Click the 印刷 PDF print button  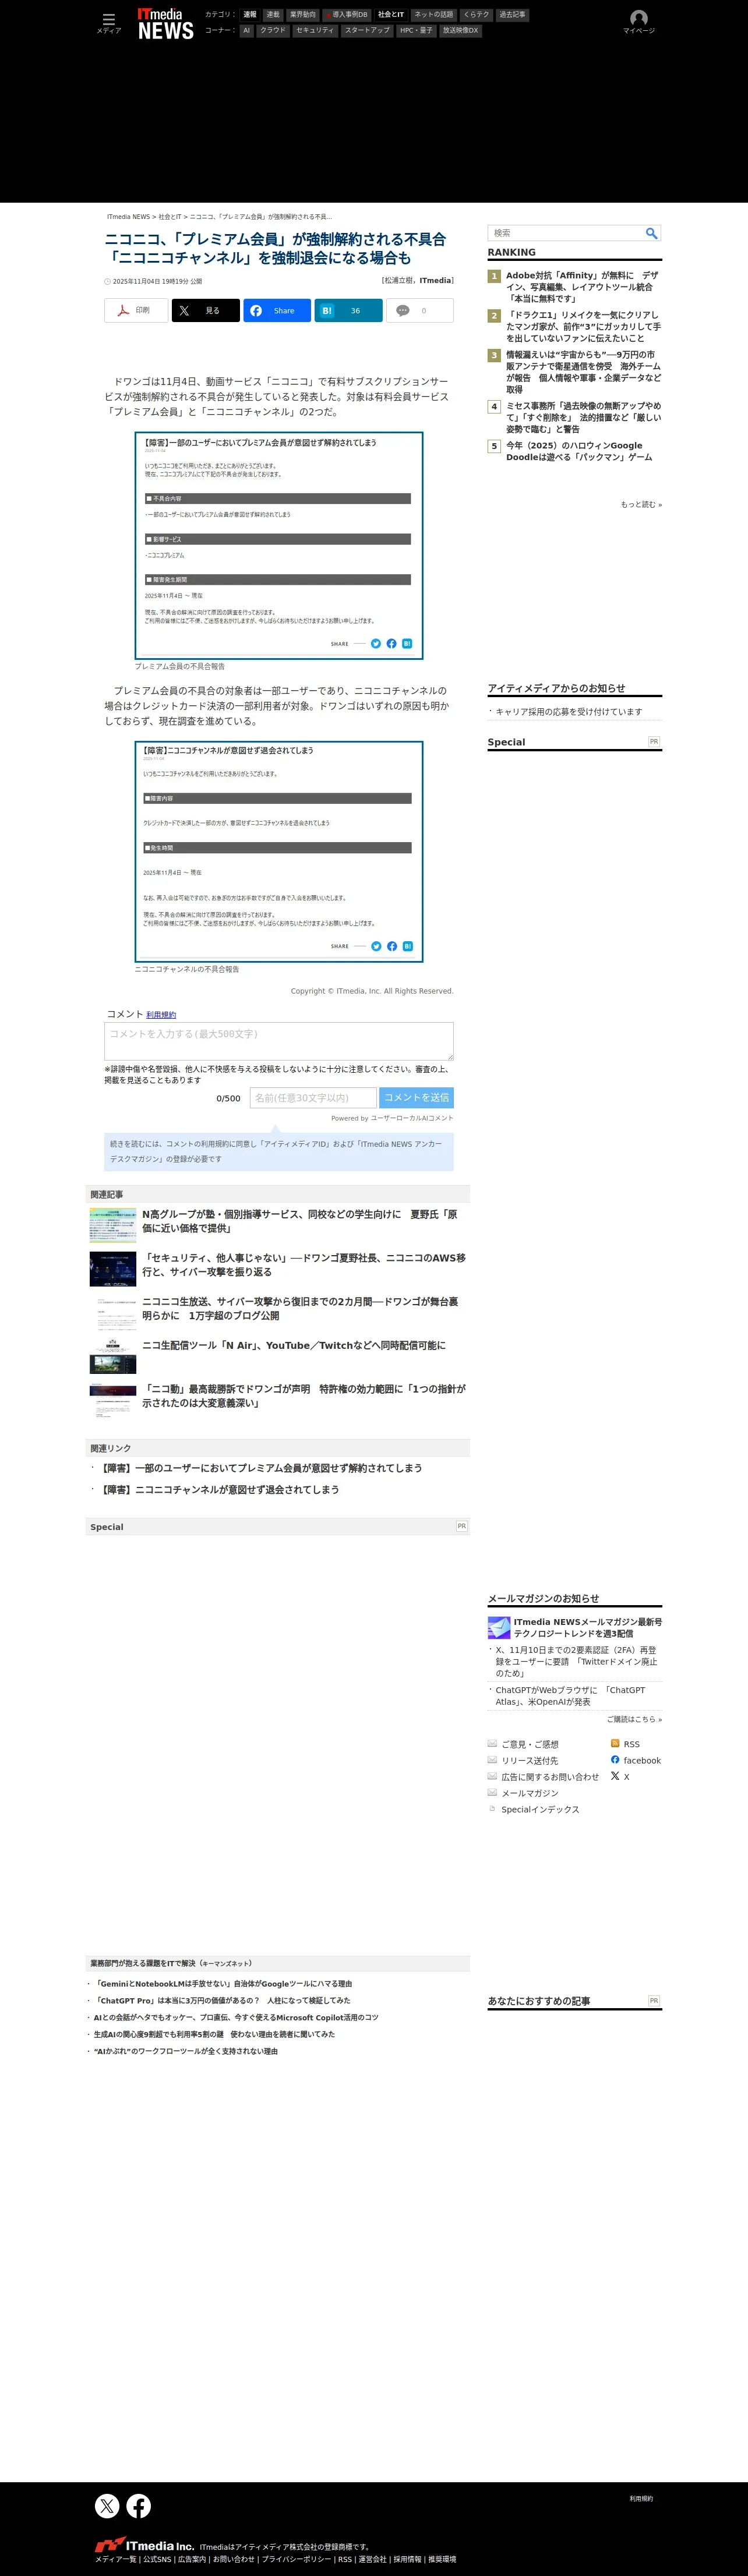[x=136, y=310]
